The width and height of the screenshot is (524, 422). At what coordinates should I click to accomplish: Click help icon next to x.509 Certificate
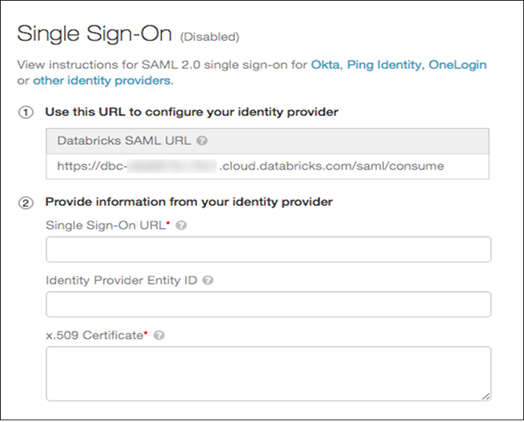[x=159, y=335]
